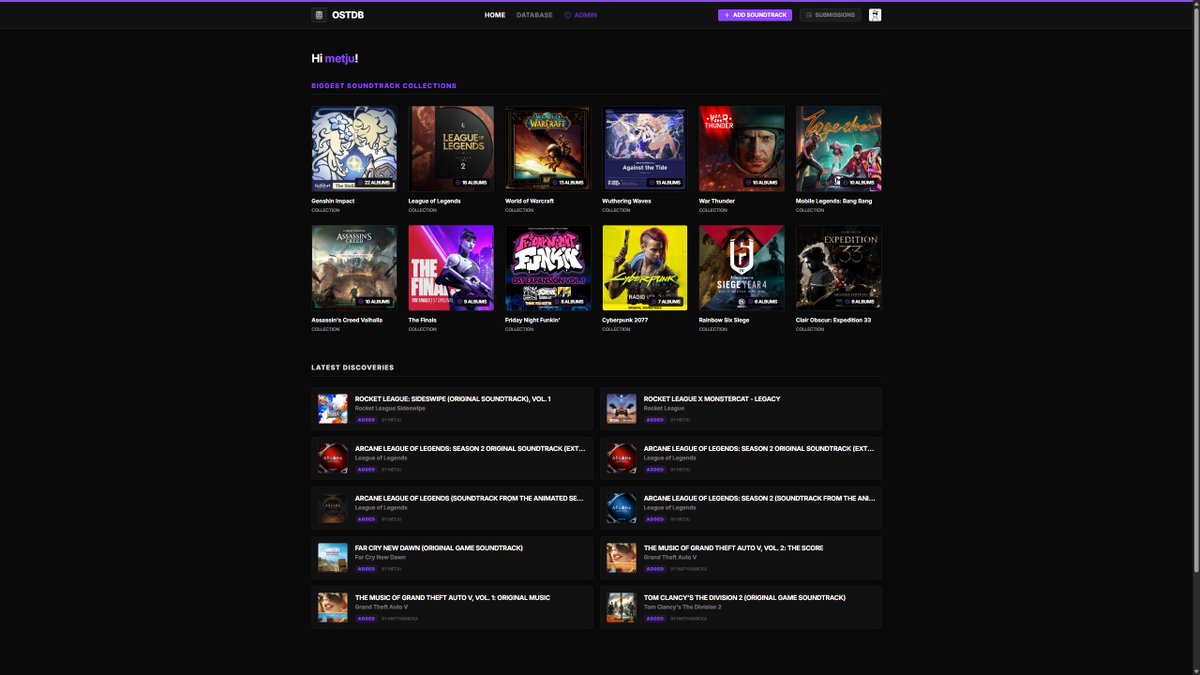Click ADDED badge on Far Cry New Dawn row
The width and height of the screenshot is (1200, 675).
(366, 569)
